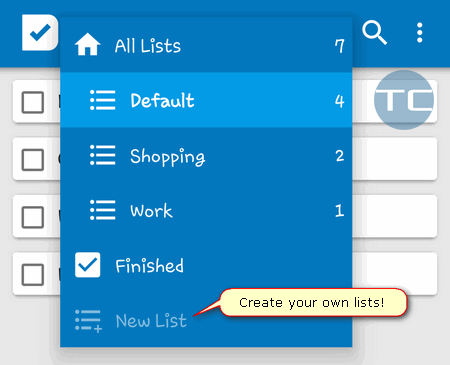Click the add-list icon beside New List
450x365 pixels.
click(x=88, y=321)
